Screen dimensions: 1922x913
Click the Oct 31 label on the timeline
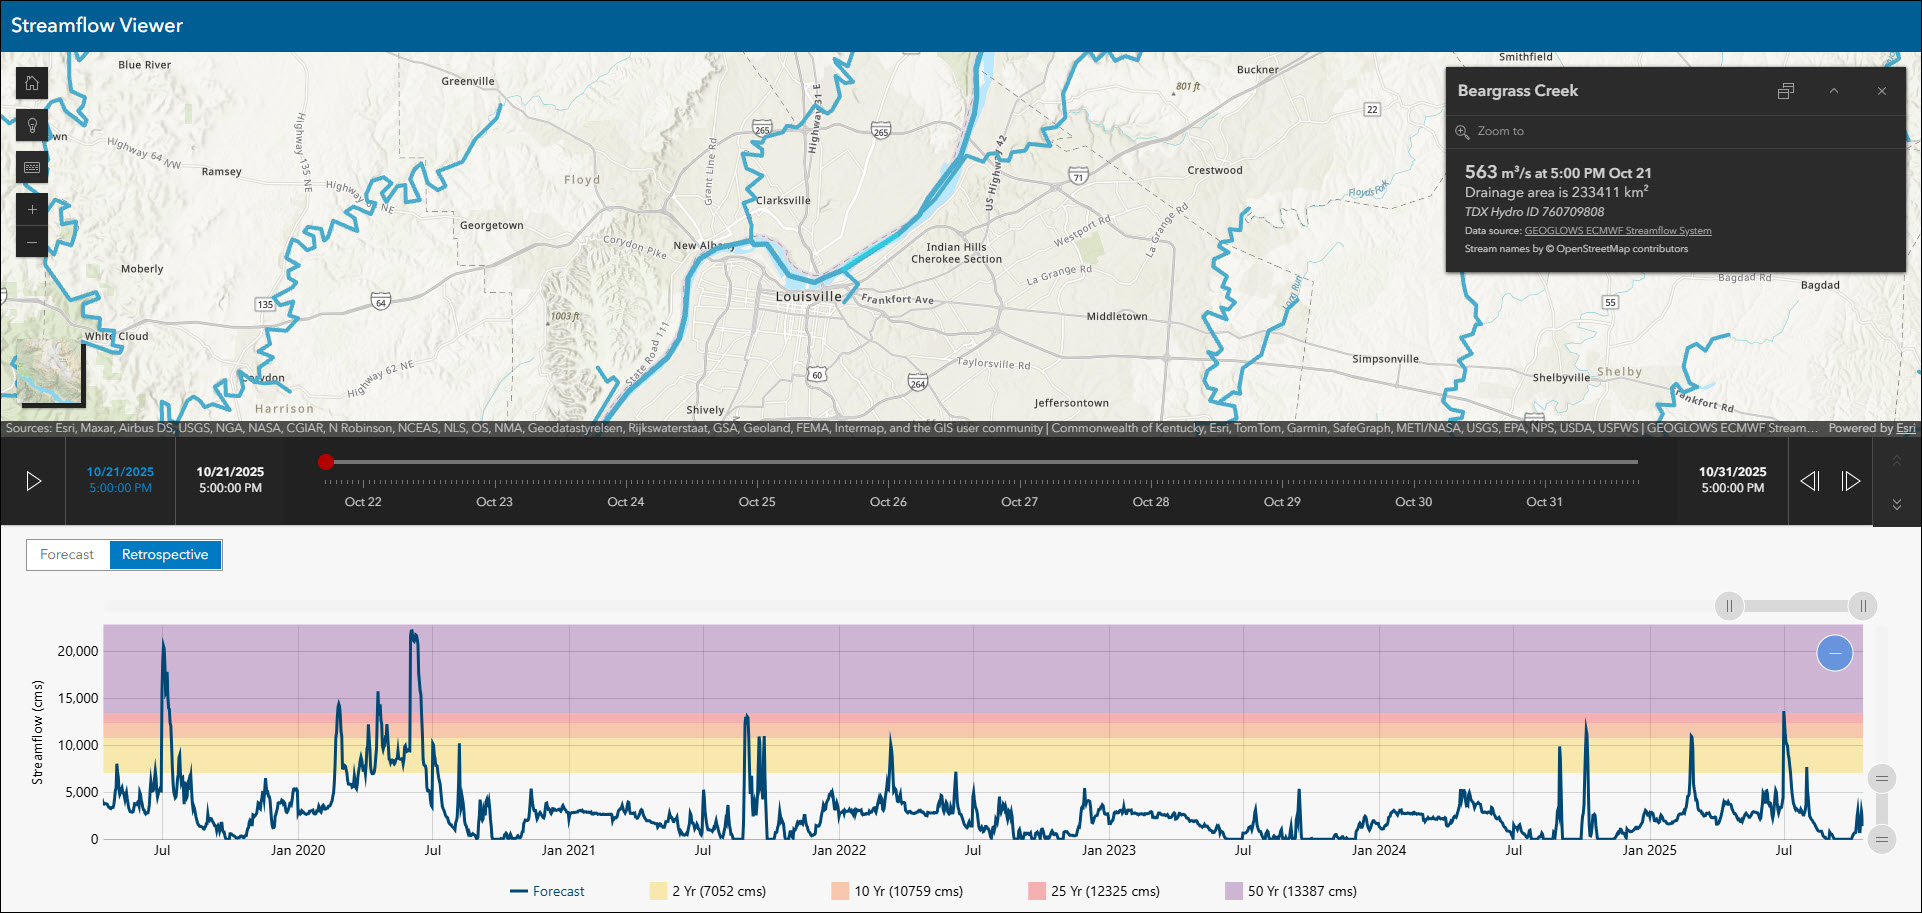(1544, 502)
